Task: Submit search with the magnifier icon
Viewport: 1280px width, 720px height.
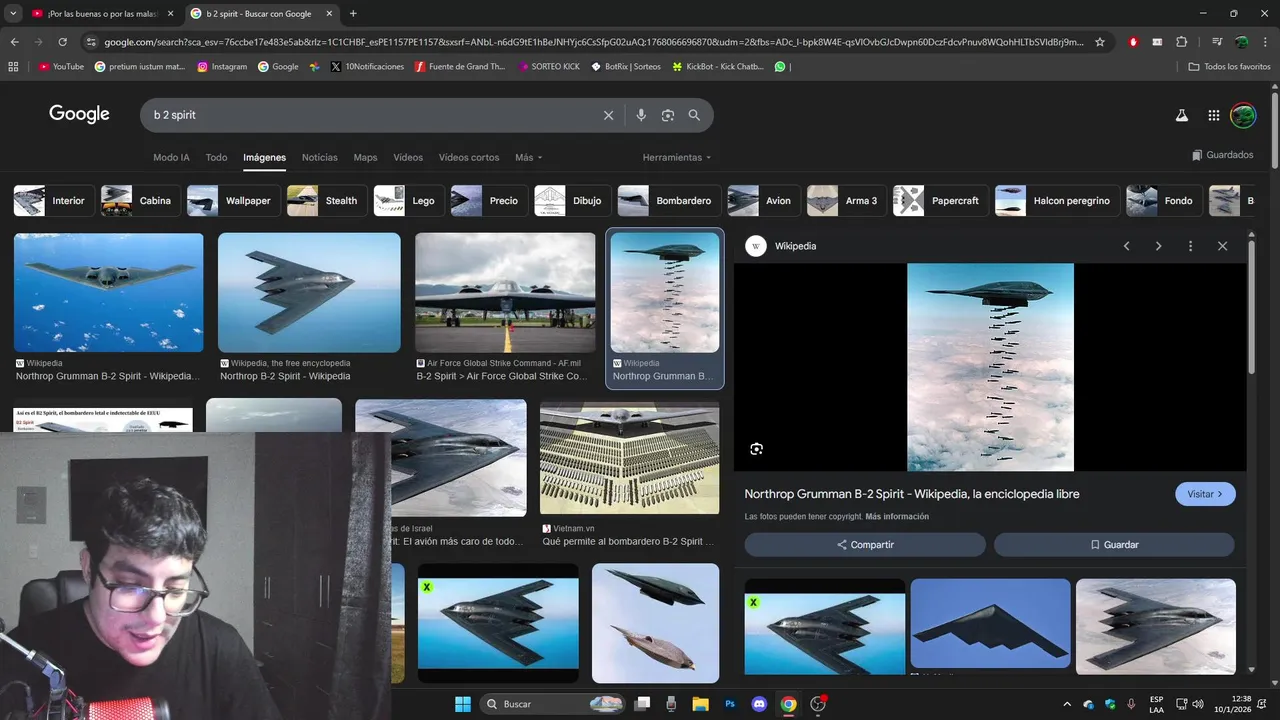Action: (694, 115)
